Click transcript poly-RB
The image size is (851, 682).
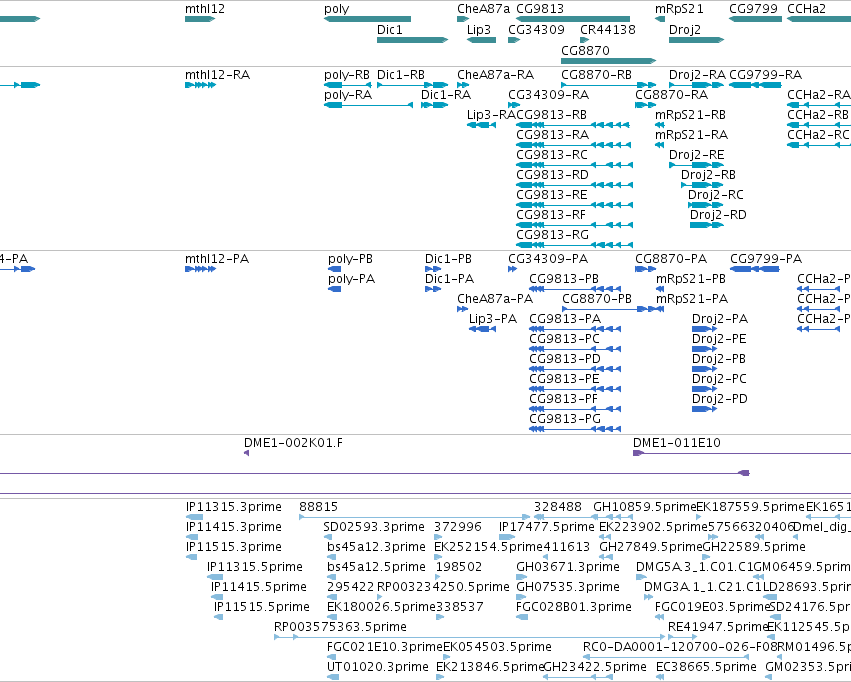coord(348,85)
